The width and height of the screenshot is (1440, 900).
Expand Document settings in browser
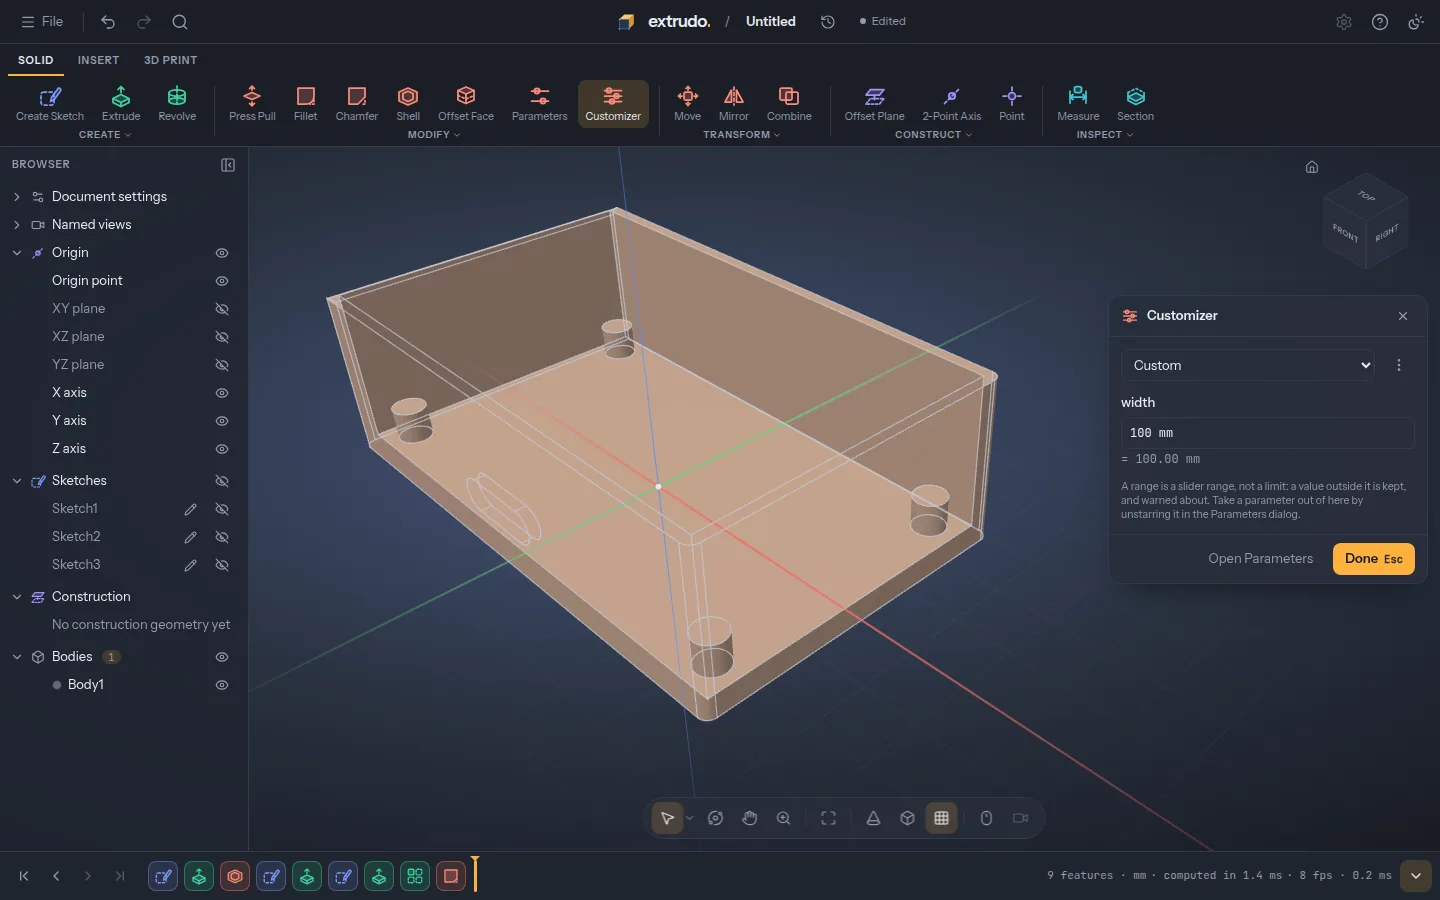coord(17,197)
